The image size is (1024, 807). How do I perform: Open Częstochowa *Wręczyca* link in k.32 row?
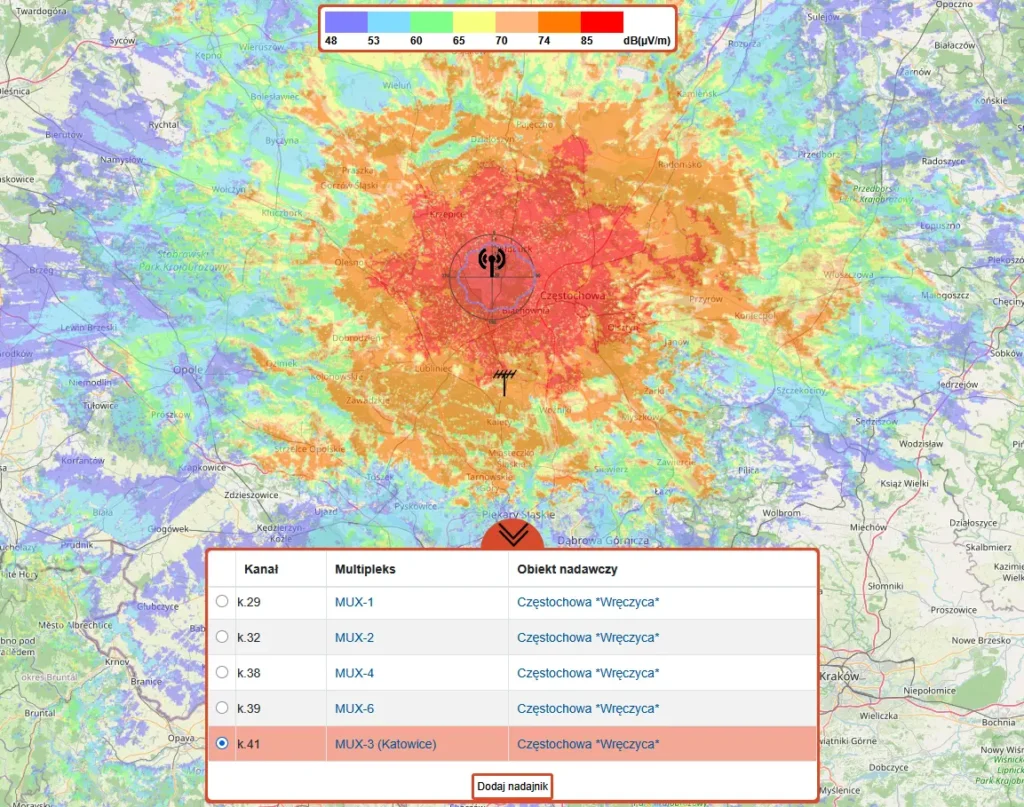(588, 637)
